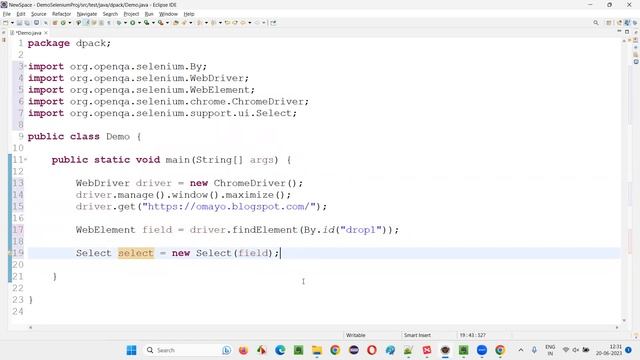The width and height of the screenshot is (640, 360).
Task: Click the vertical scrollbar down arrow
Action: coord(624,321)
